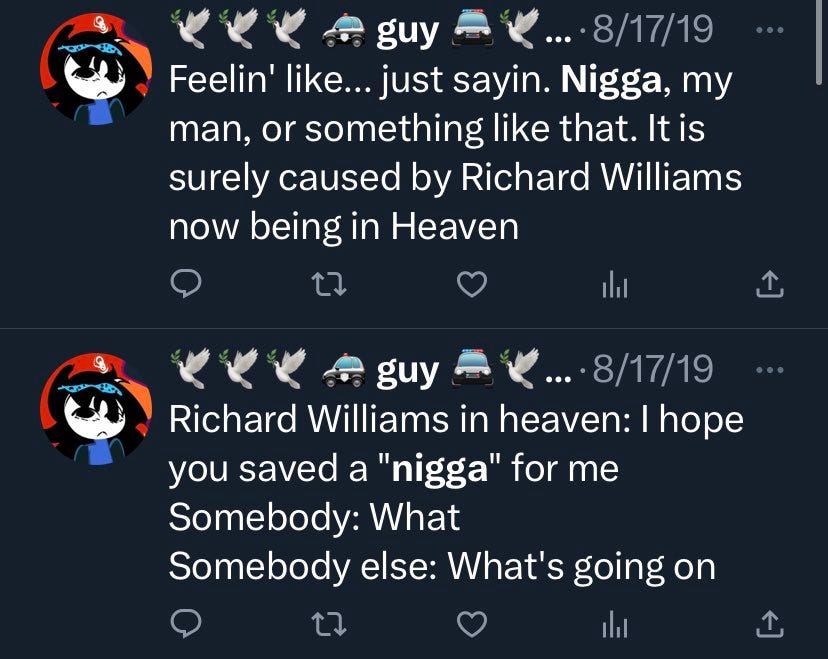
Task: Open the 'guy' username above the 'Somebody: What' tweet
Action: pos(407,372)
